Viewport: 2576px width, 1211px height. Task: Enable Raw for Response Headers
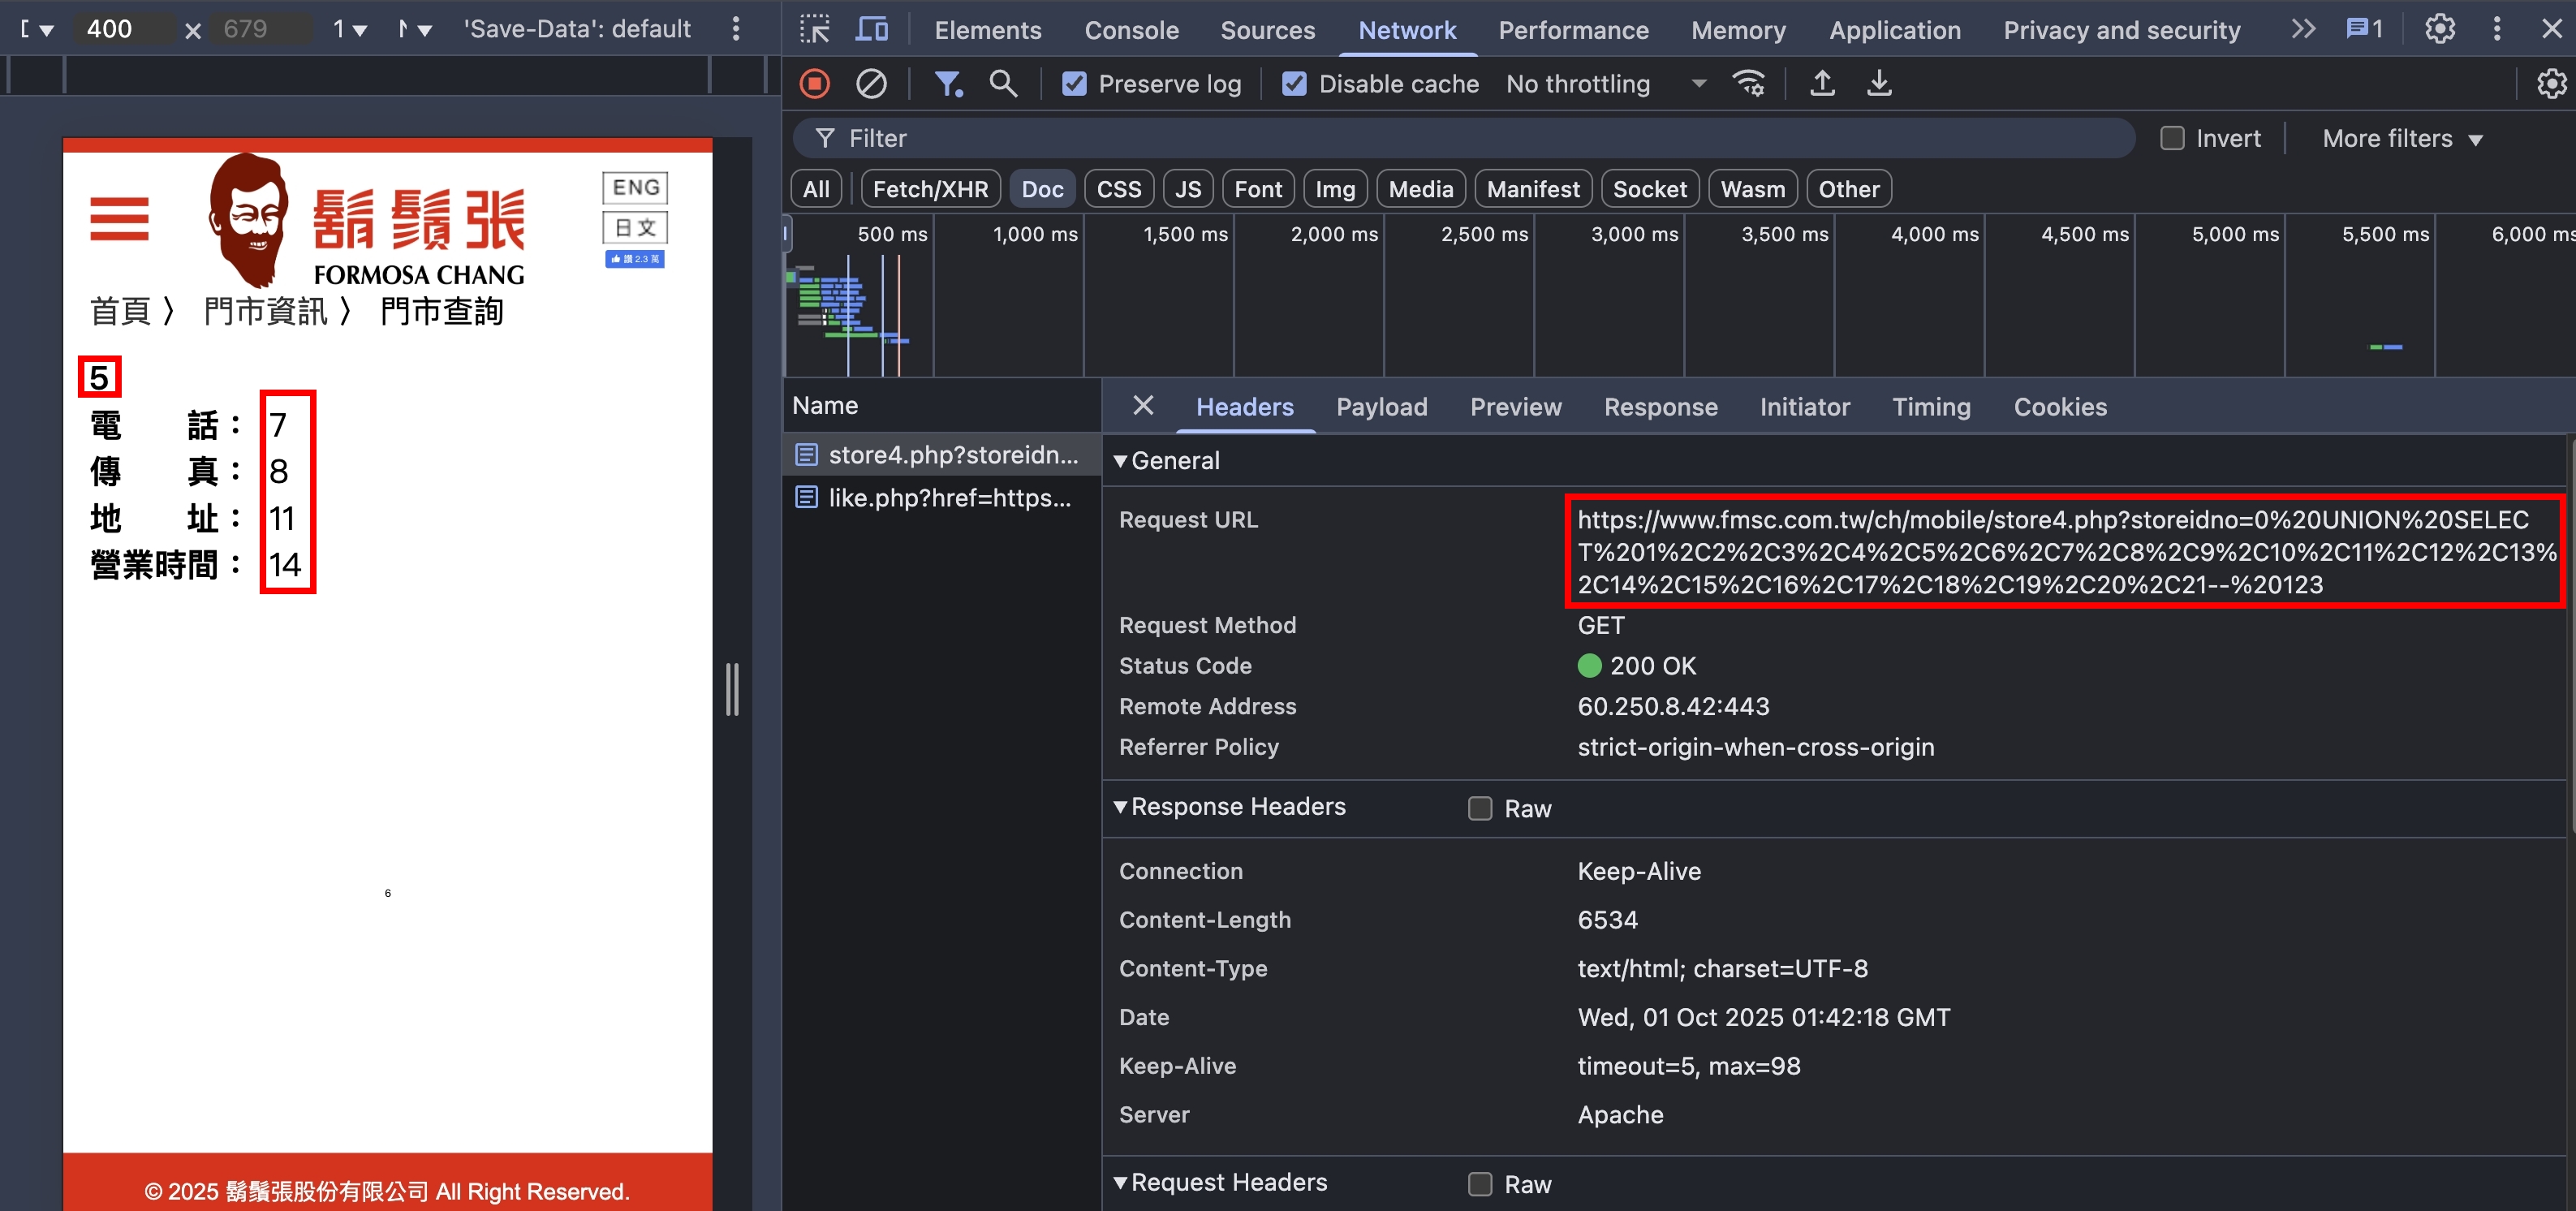click(x=1480, y=808)
